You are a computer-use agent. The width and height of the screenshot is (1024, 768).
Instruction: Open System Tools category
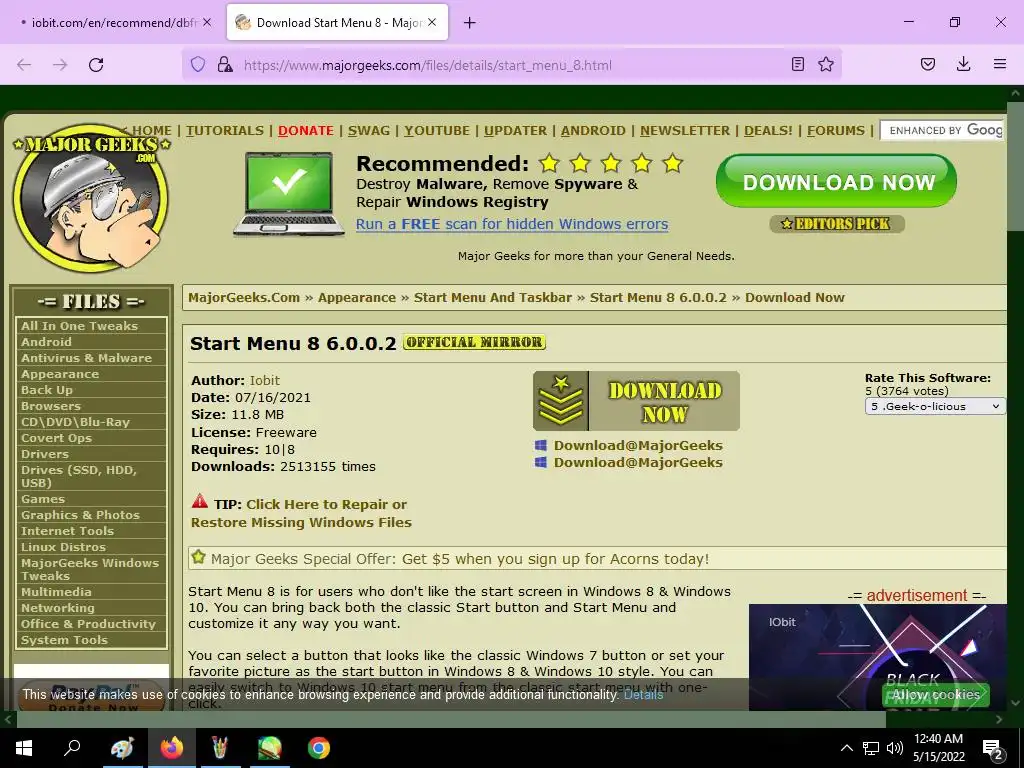[x=64, y=640]
